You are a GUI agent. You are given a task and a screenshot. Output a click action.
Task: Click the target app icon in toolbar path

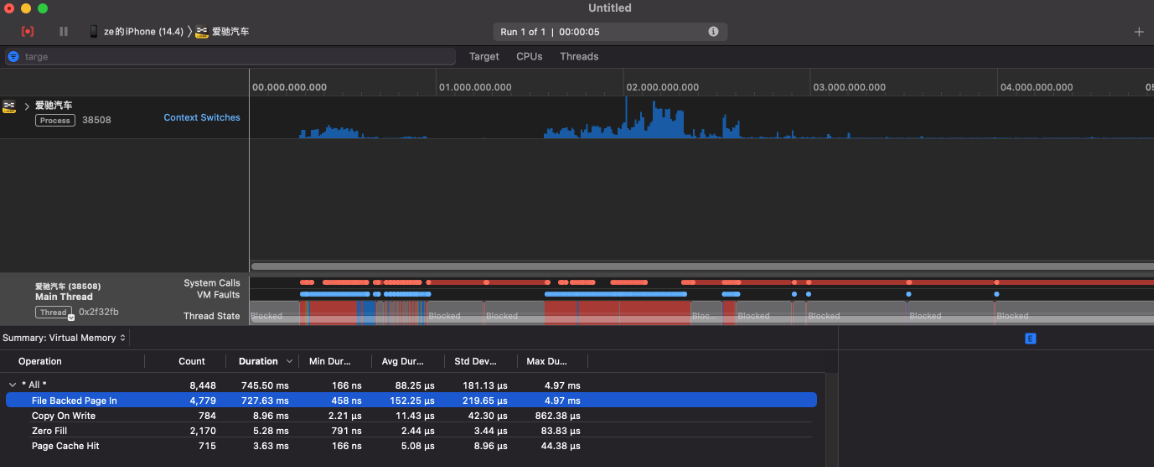coord(202,32)
